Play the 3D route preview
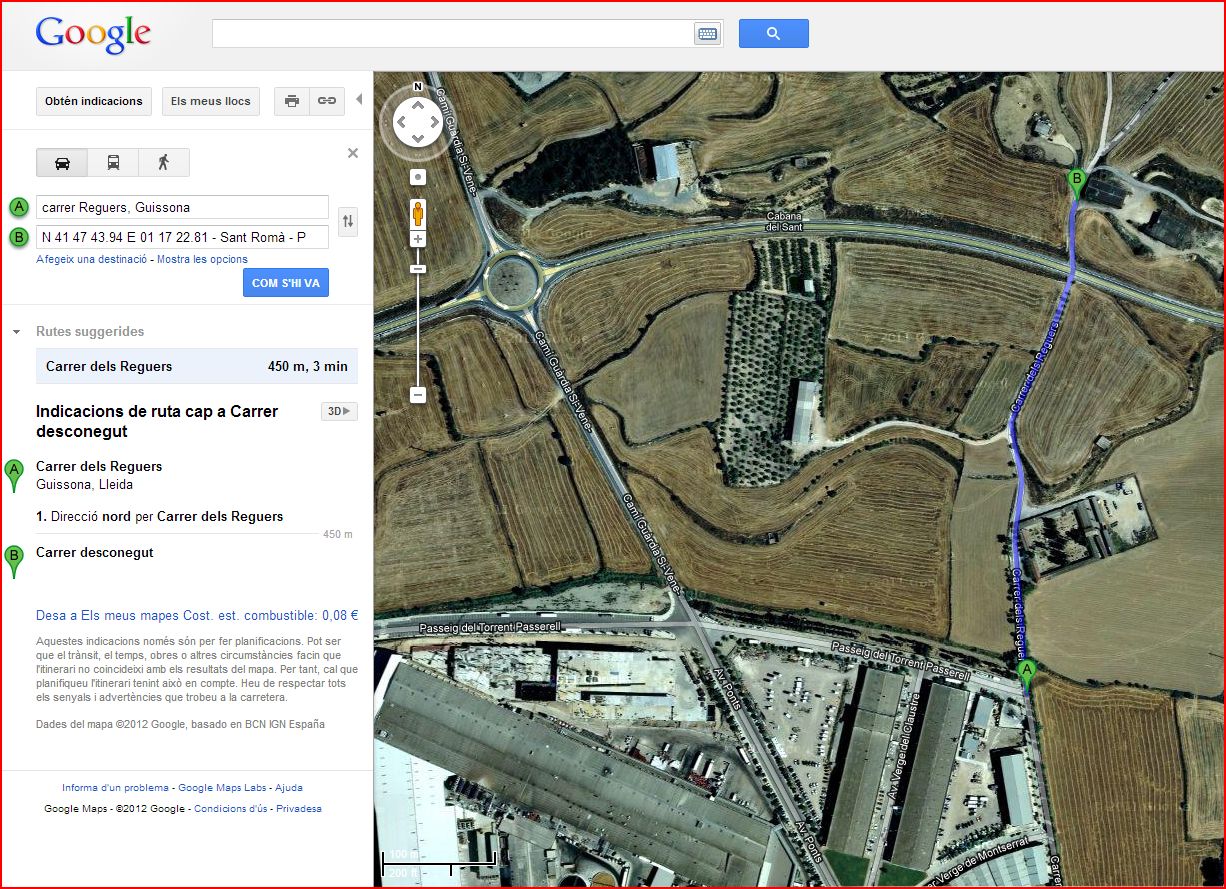 pos(338,411)
